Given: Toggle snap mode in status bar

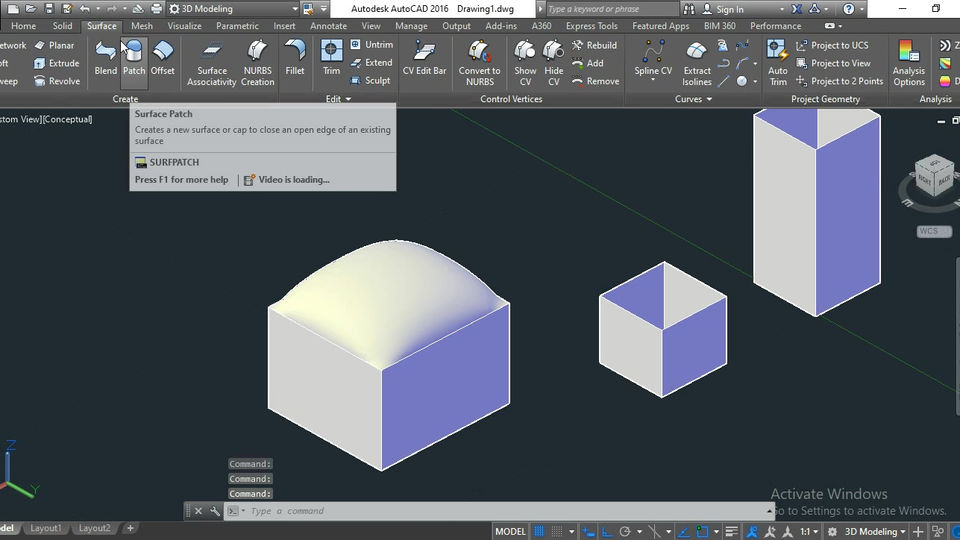Looking at the screenshot, I should click(x=557, y=531).
